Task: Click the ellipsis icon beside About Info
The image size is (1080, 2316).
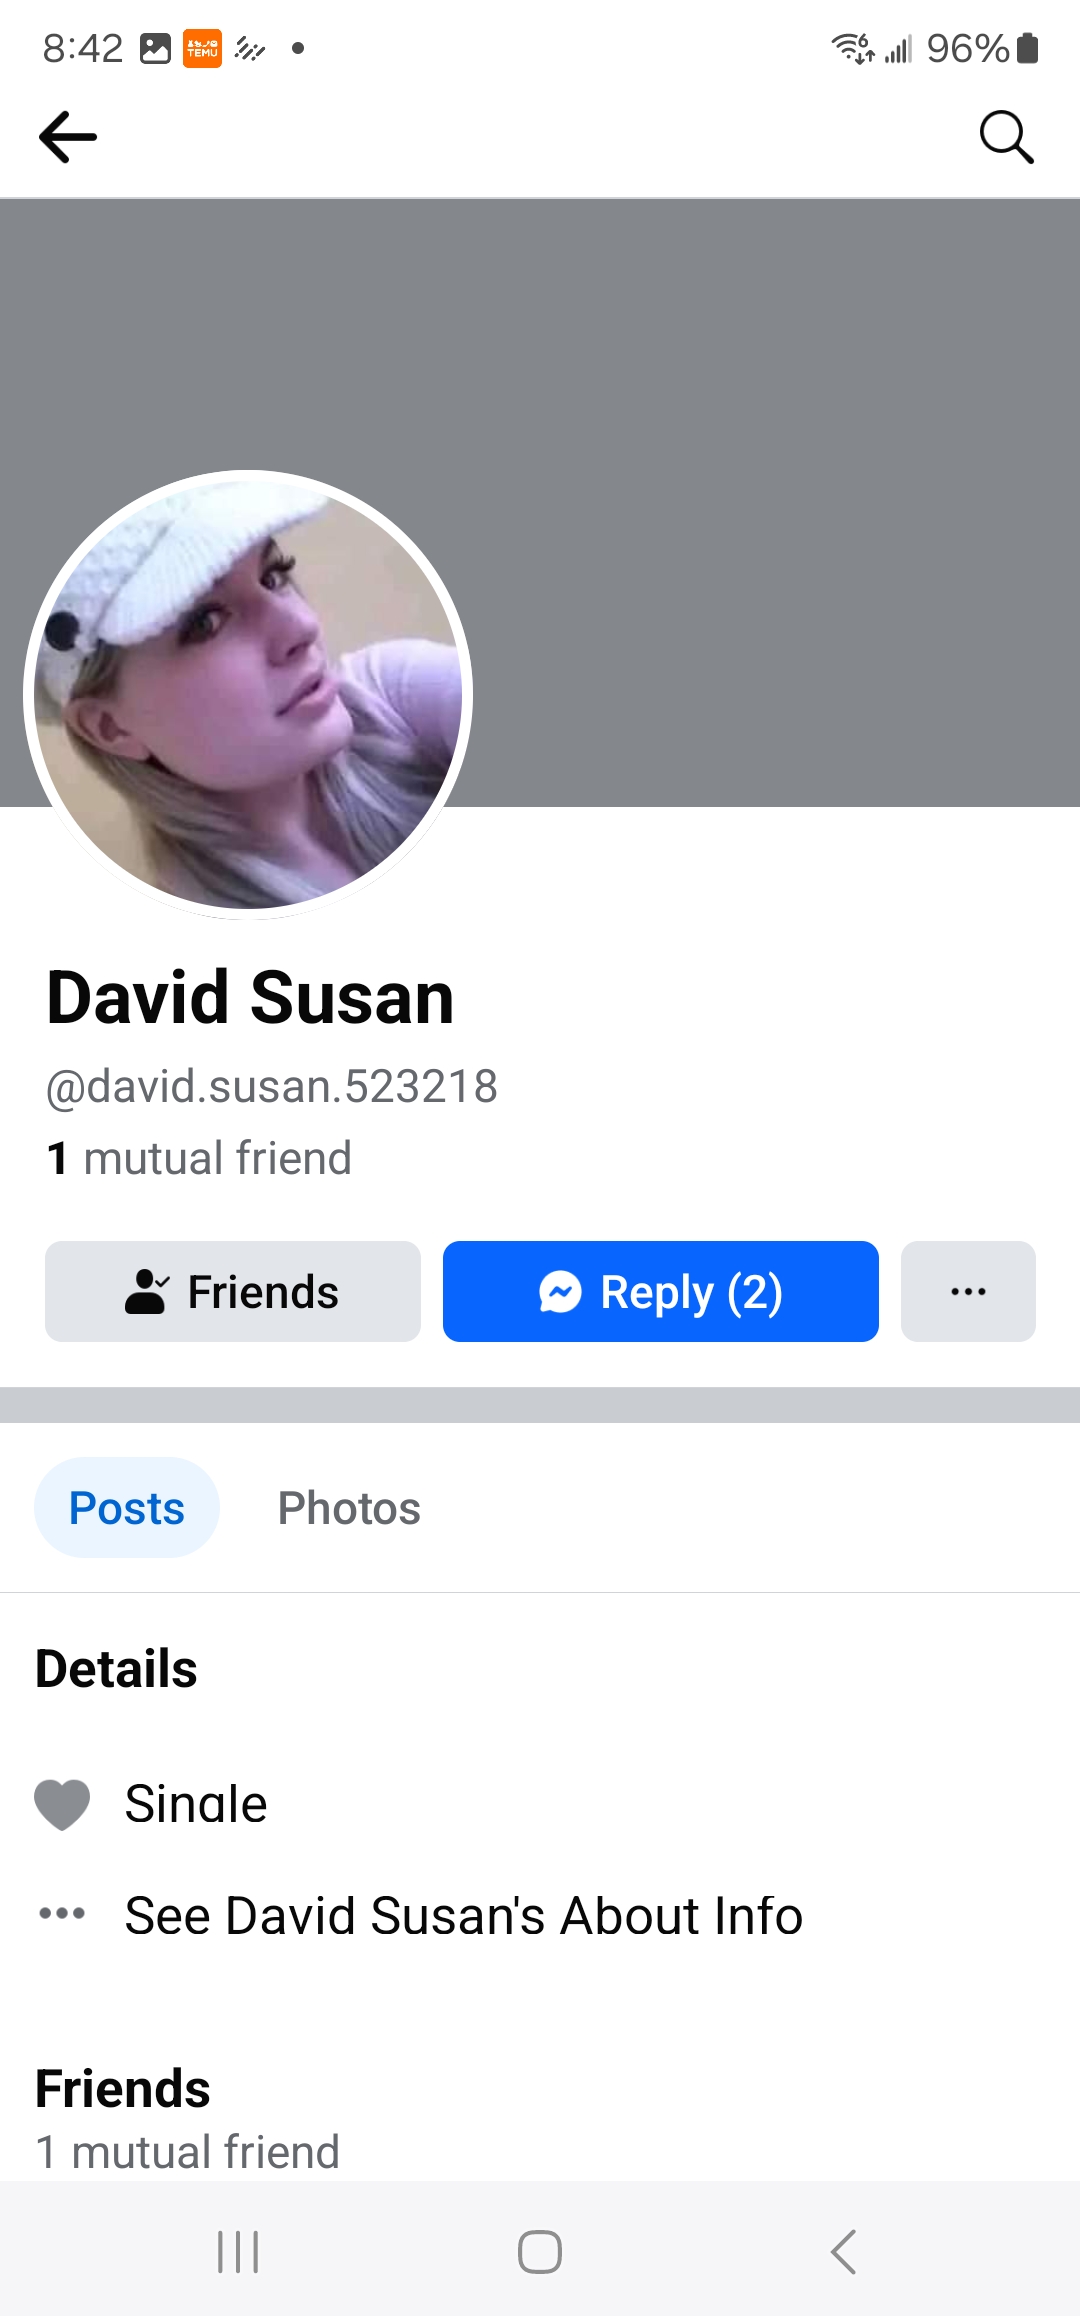Action: pyautogui.click(x=62, y=1913)
